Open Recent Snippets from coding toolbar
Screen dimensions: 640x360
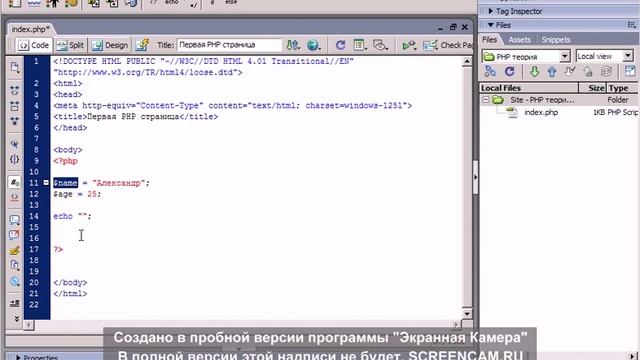15,265
